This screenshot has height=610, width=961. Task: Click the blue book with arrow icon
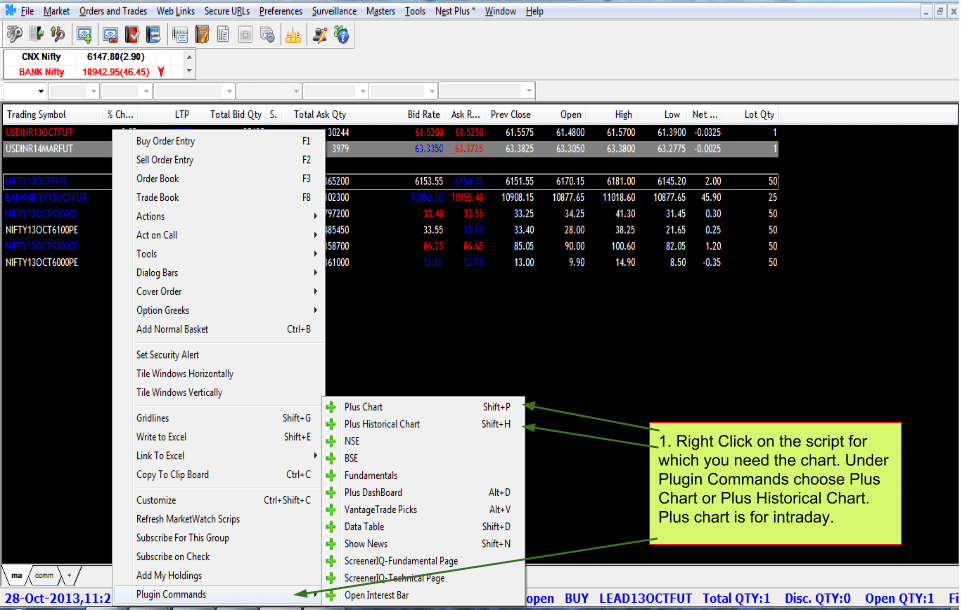click(x=153, y=35)
